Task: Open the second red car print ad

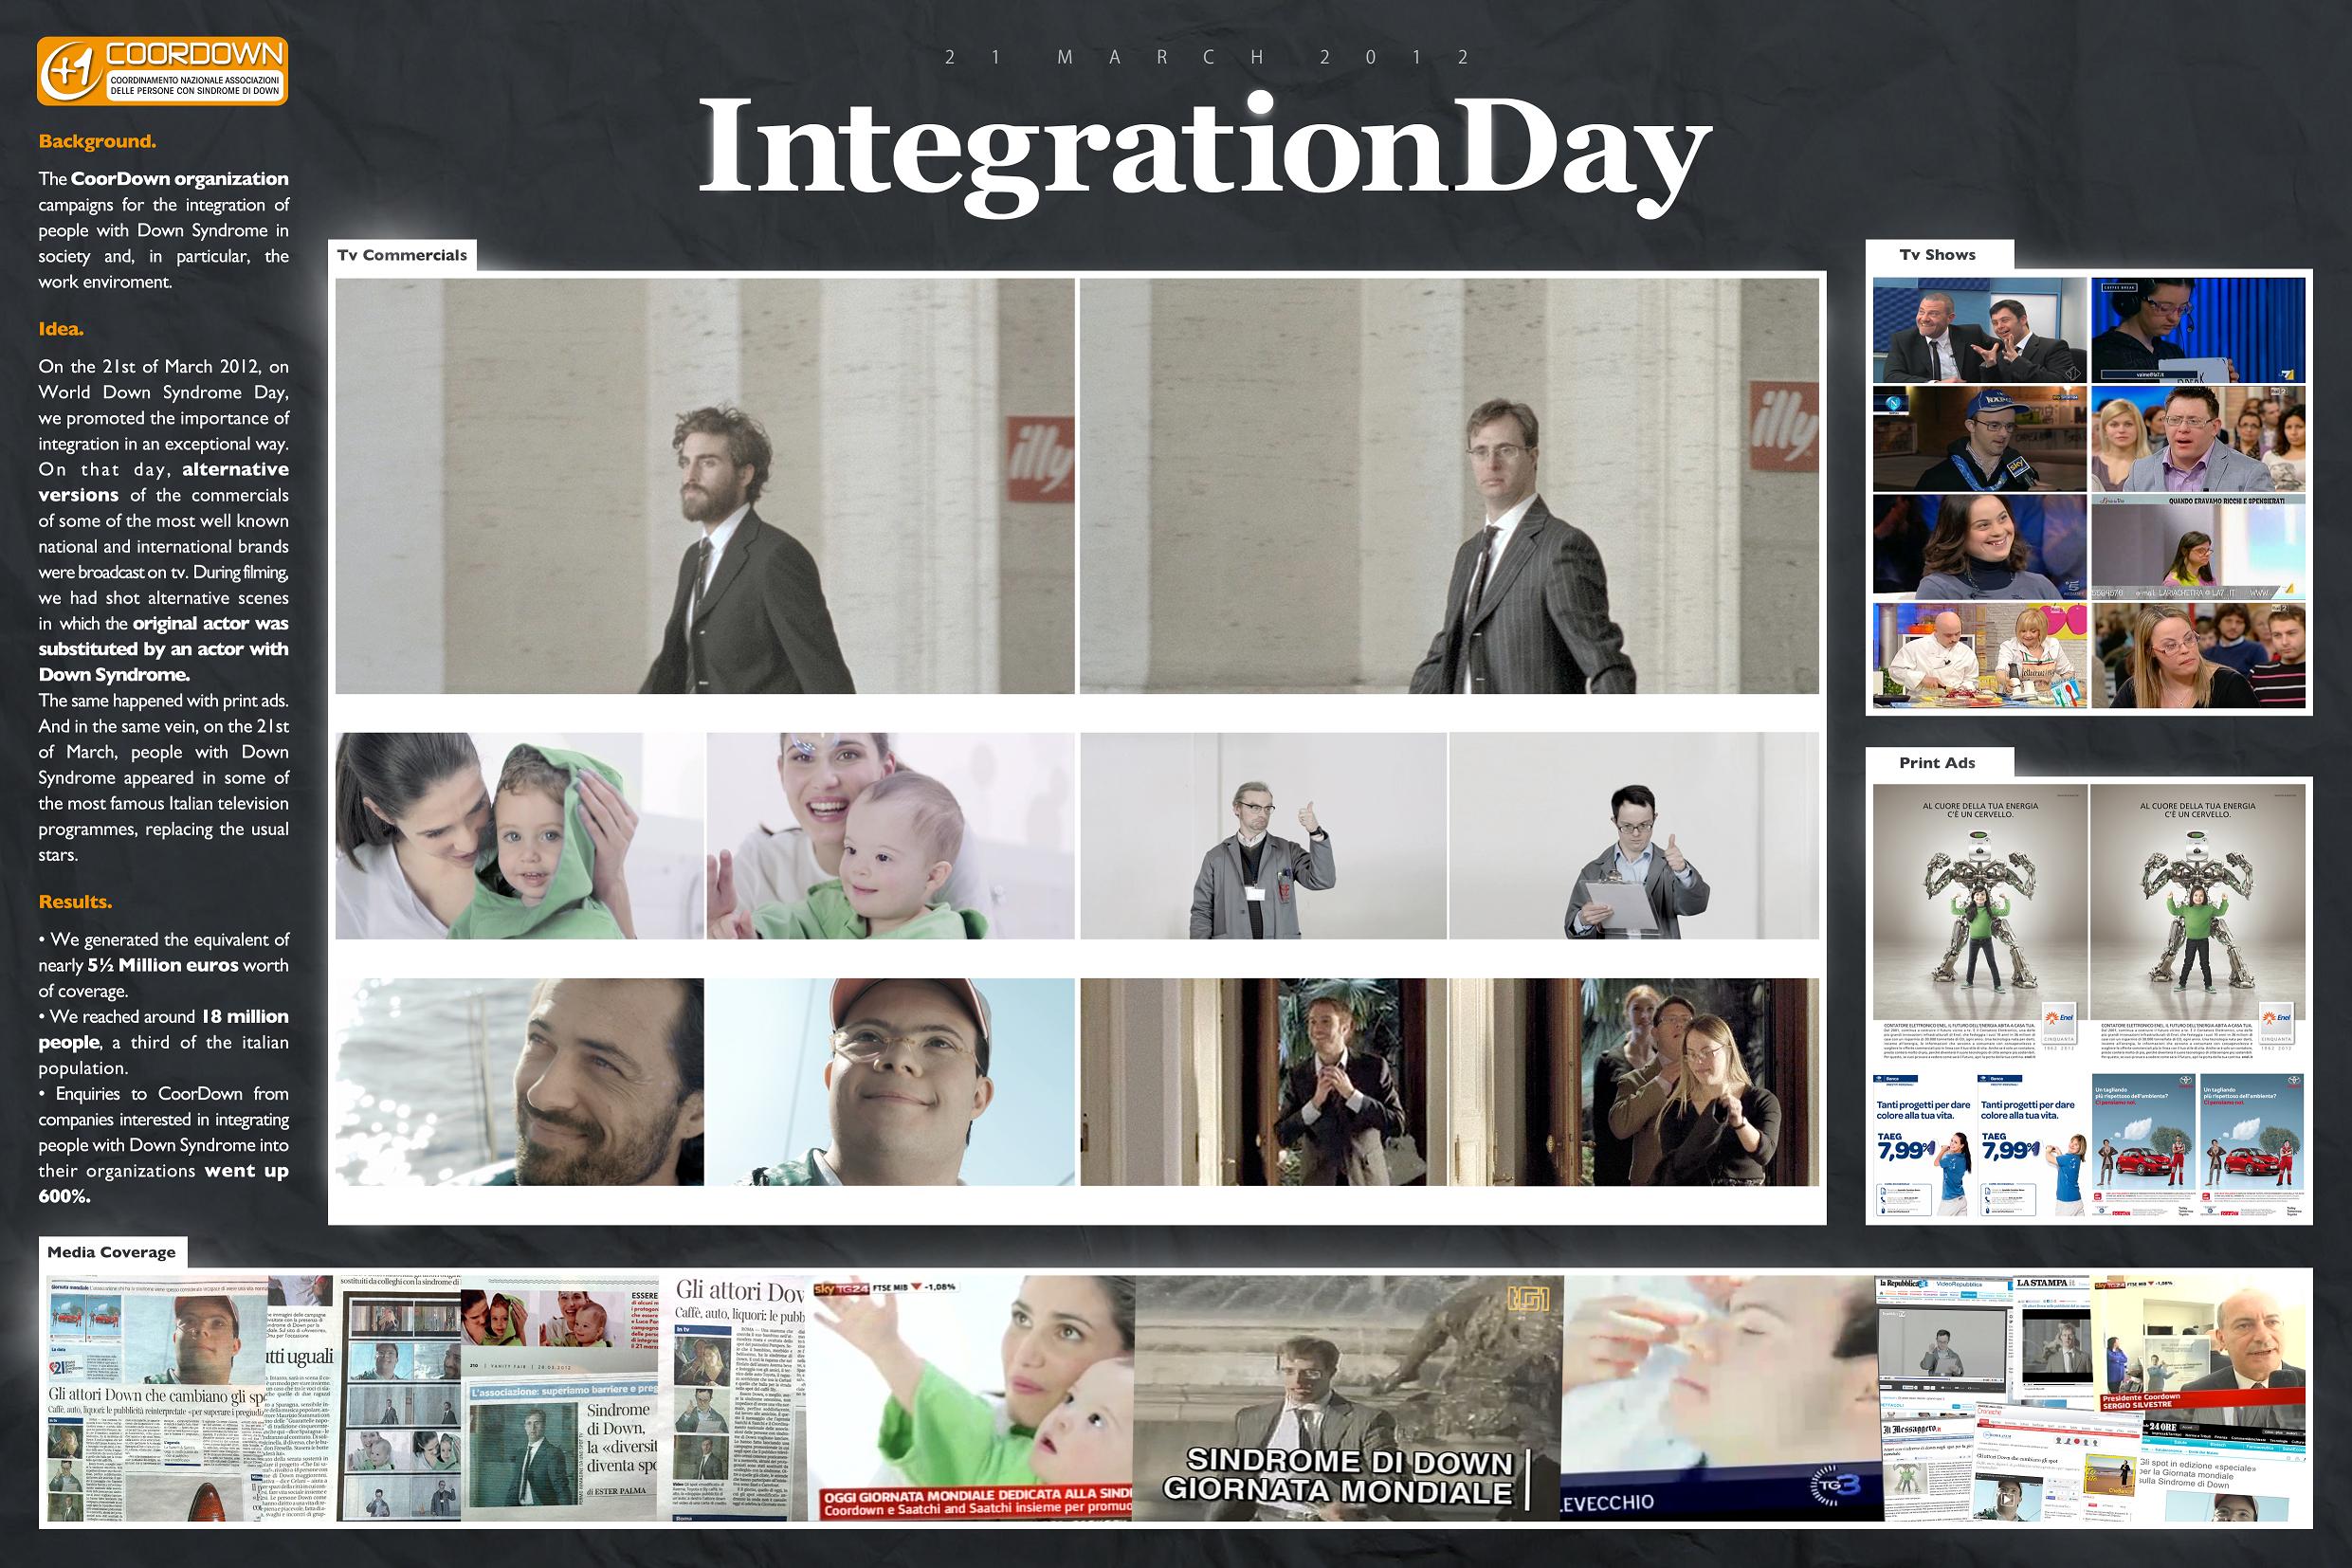Action: [x=2253, y=1146]
